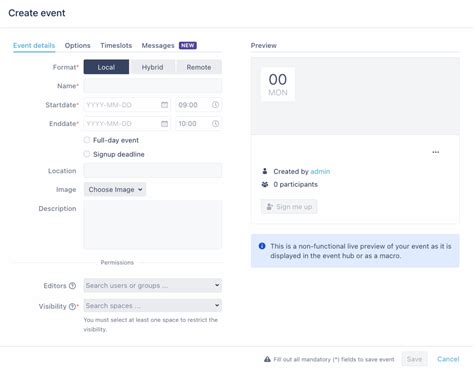Open the Choose Image dropdown
The image size is (474, 370).
(115, 189)
